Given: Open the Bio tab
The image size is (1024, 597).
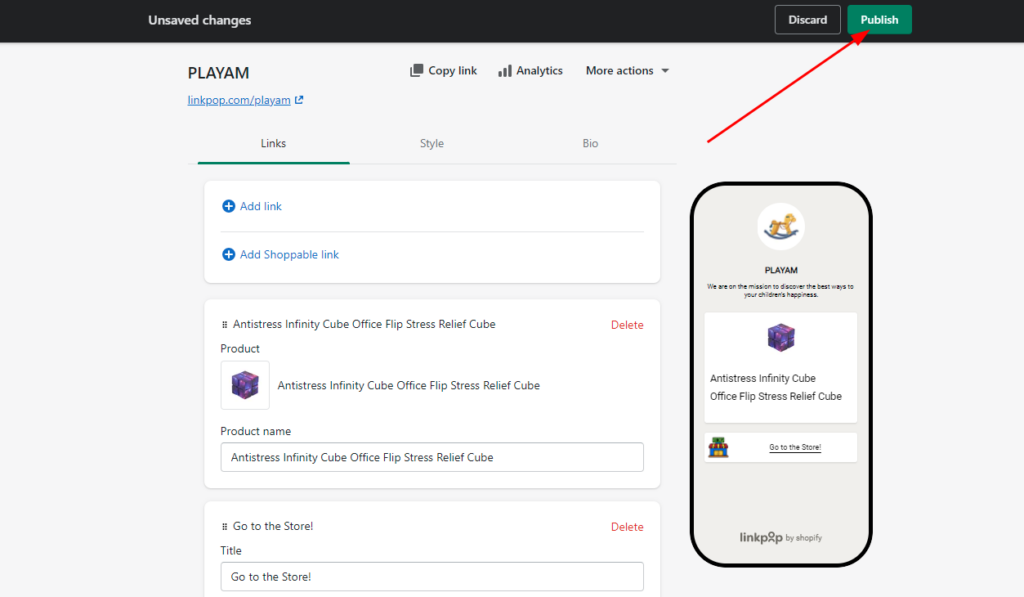Looking at the screenshot, I should (590, 143).
